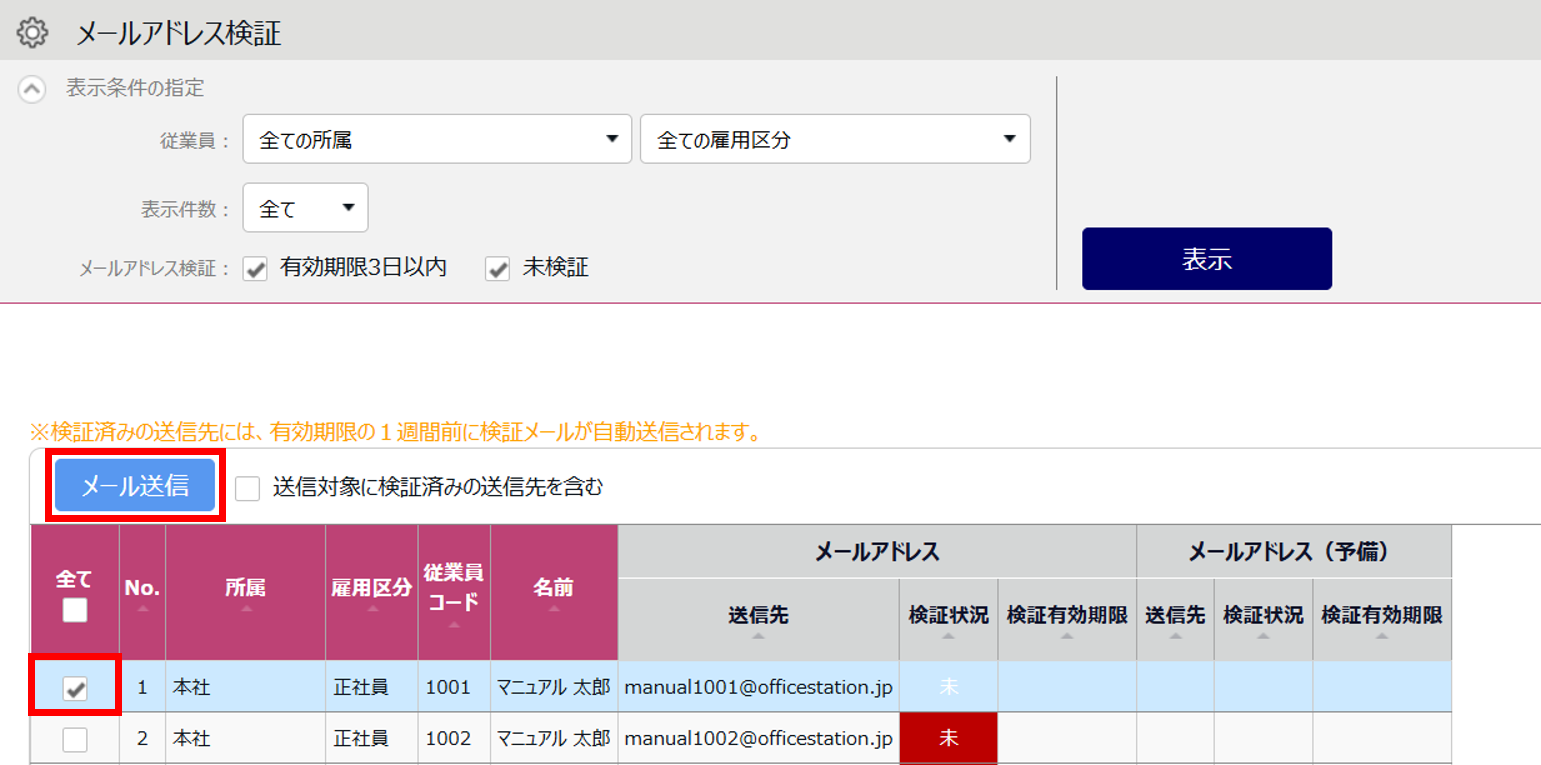Click the 表示 button

pyautogui.click(x=1206, y=259)
